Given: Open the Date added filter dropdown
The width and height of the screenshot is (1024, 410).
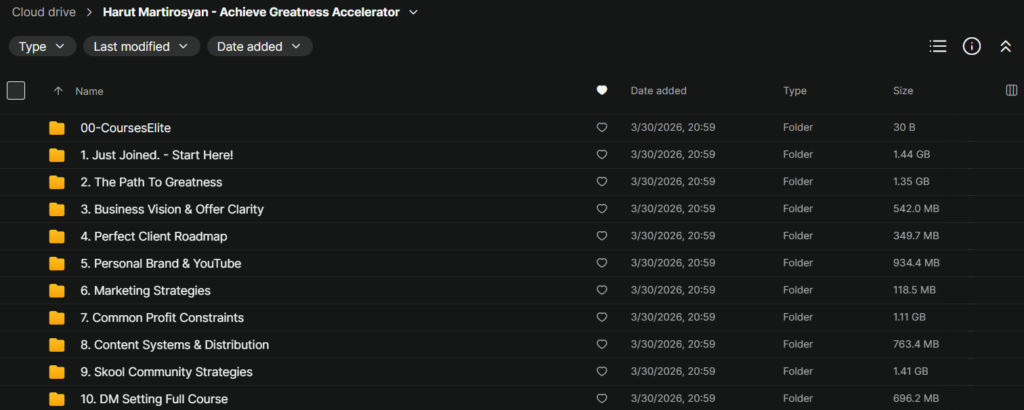Looking at the screenshot, I should (x=259, y=46).
